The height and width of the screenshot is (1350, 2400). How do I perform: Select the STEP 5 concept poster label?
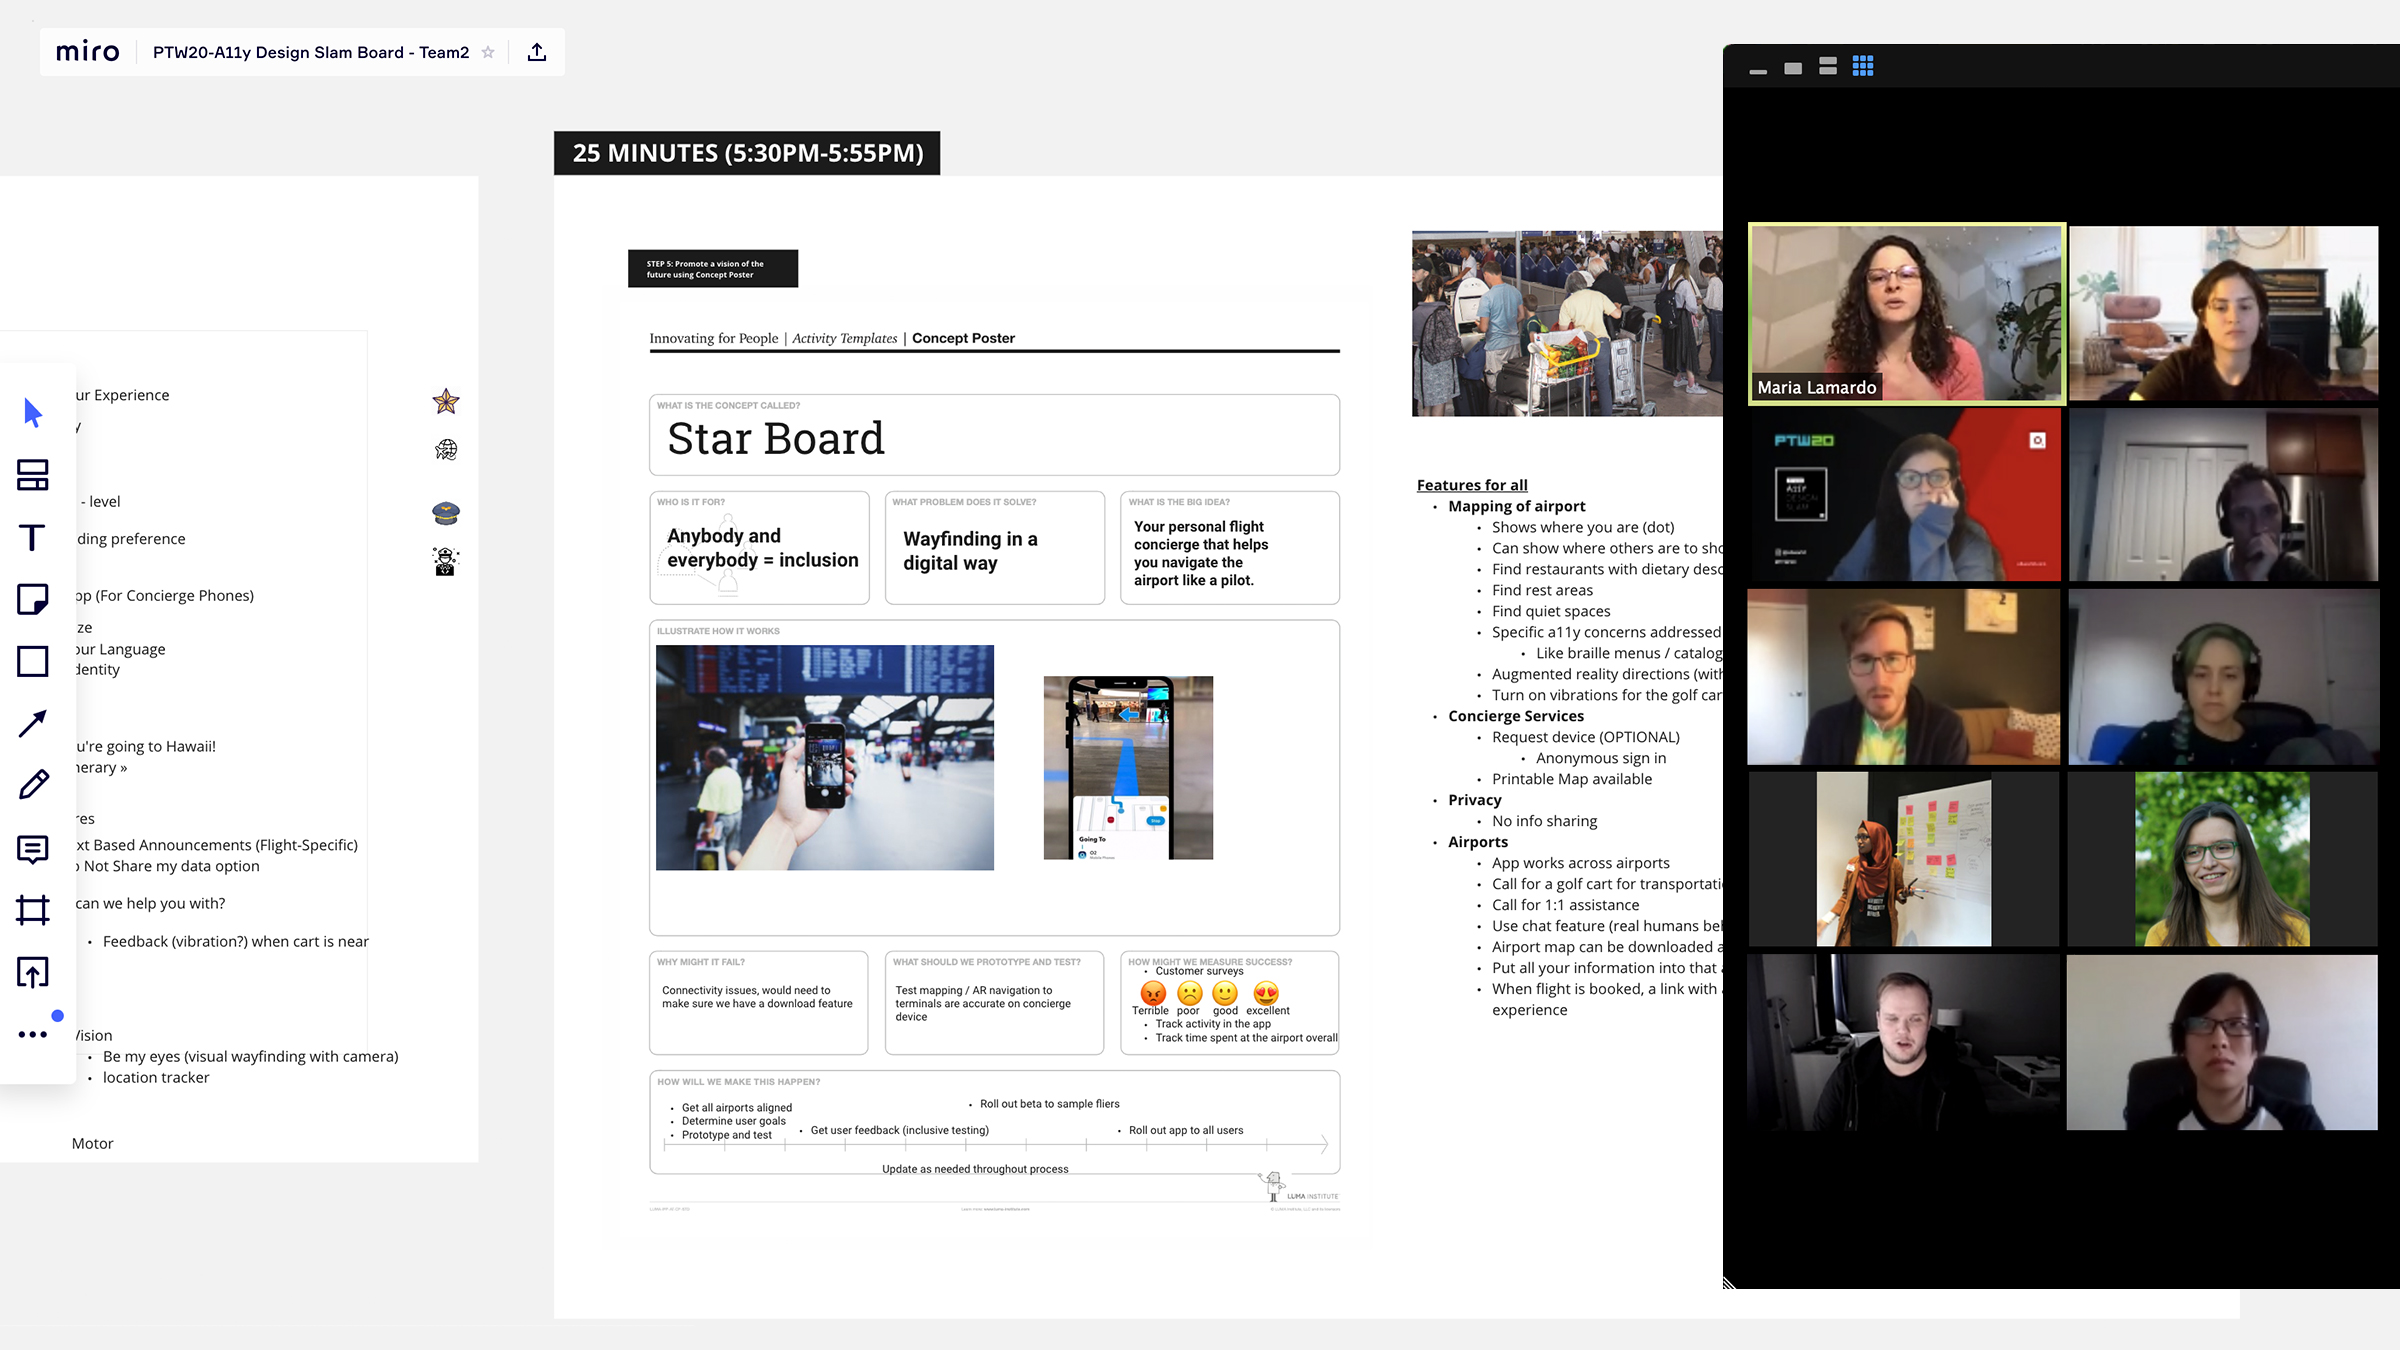point(713,268)
